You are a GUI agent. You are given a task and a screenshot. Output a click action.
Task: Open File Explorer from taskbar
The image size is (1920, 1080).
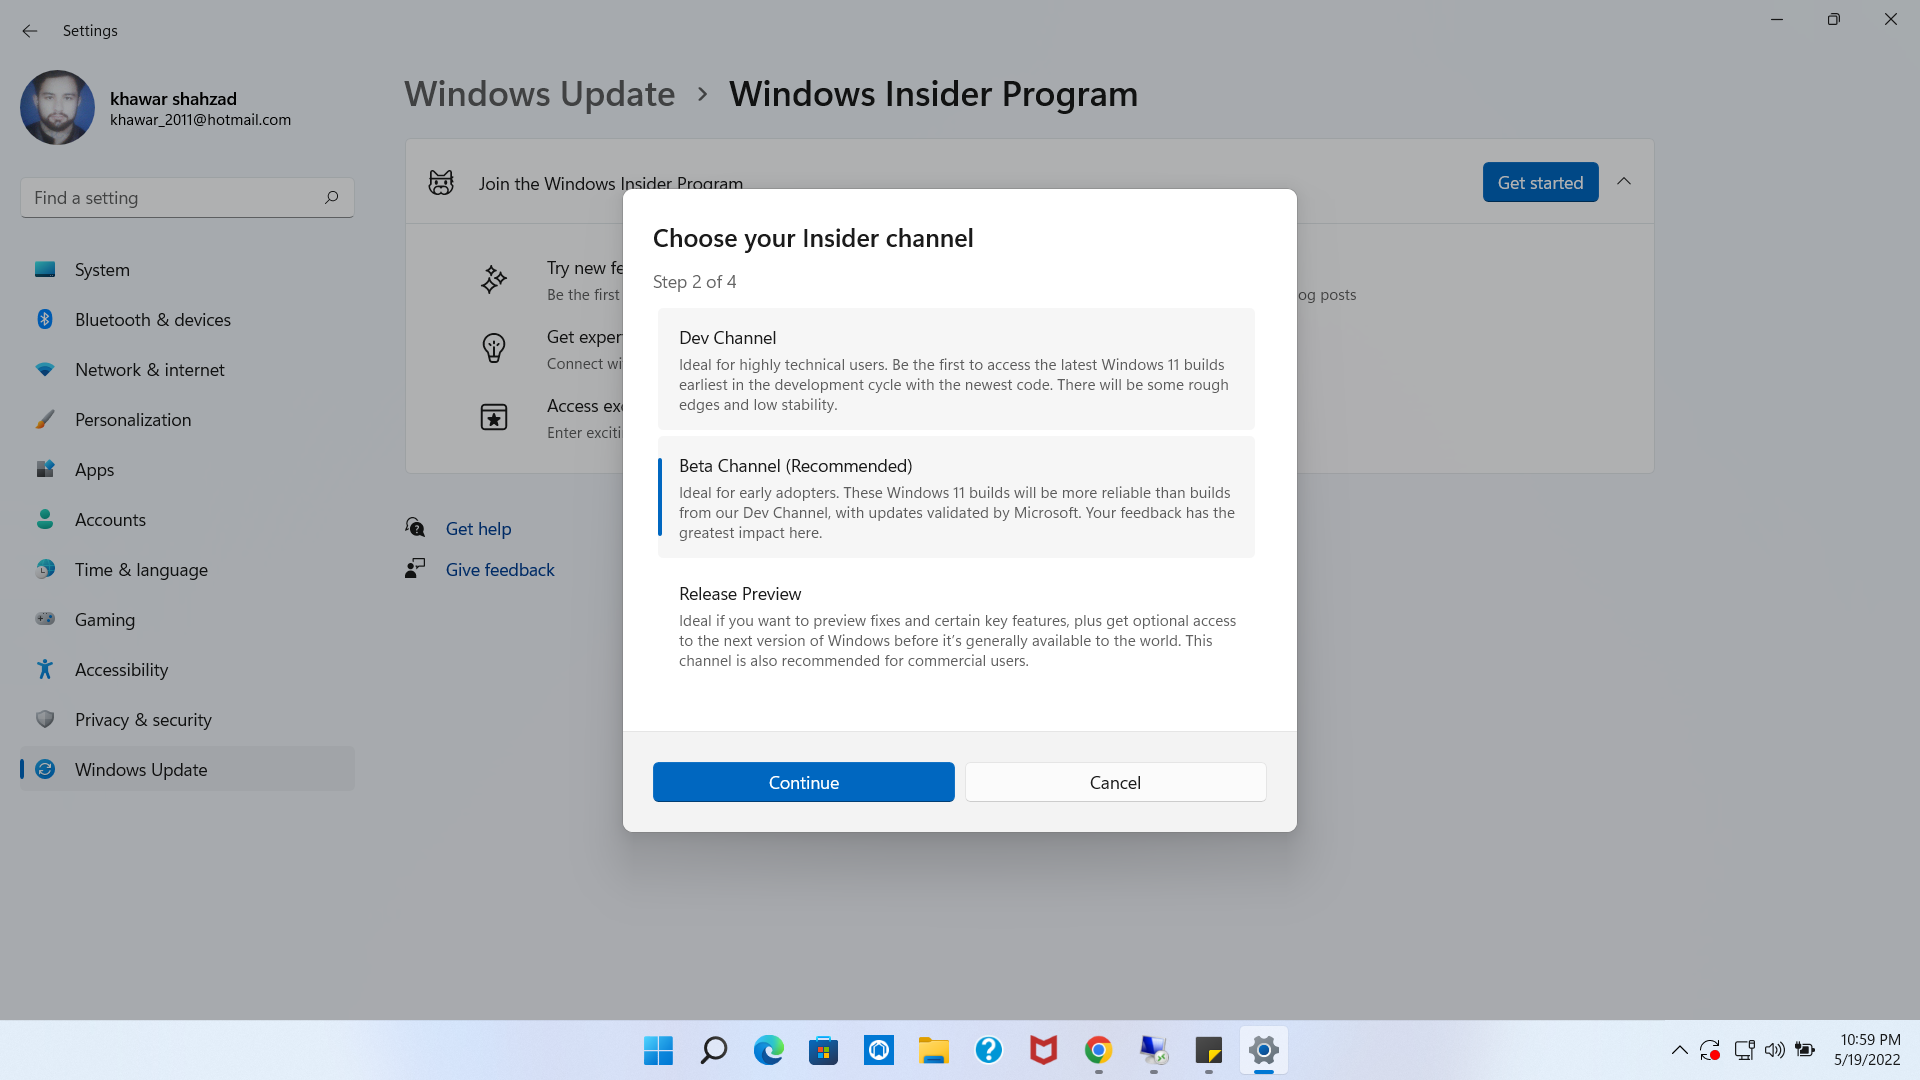point(933,1050)
